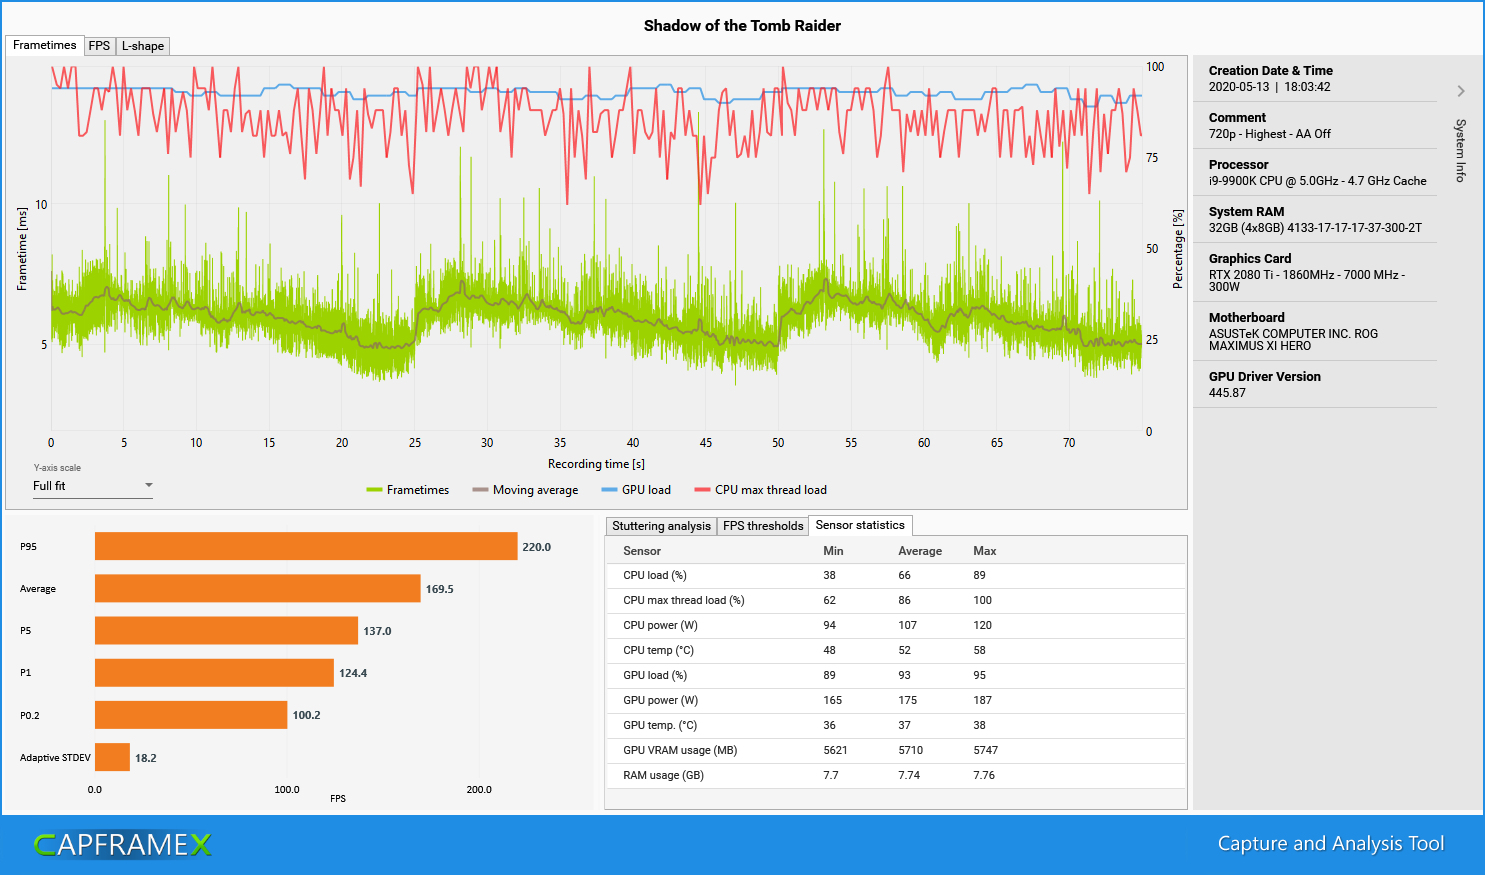Click the Creation Date 2020-05-13 value
This screenshot has height=875, width=1485.
pyautogui.click(x=1269, y=87)
